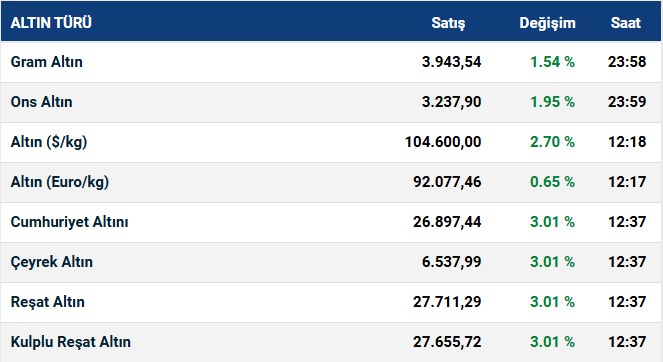Click the 2.70 % change value
The height and width of the screenshot is (362, 663).
click(552, 142)
